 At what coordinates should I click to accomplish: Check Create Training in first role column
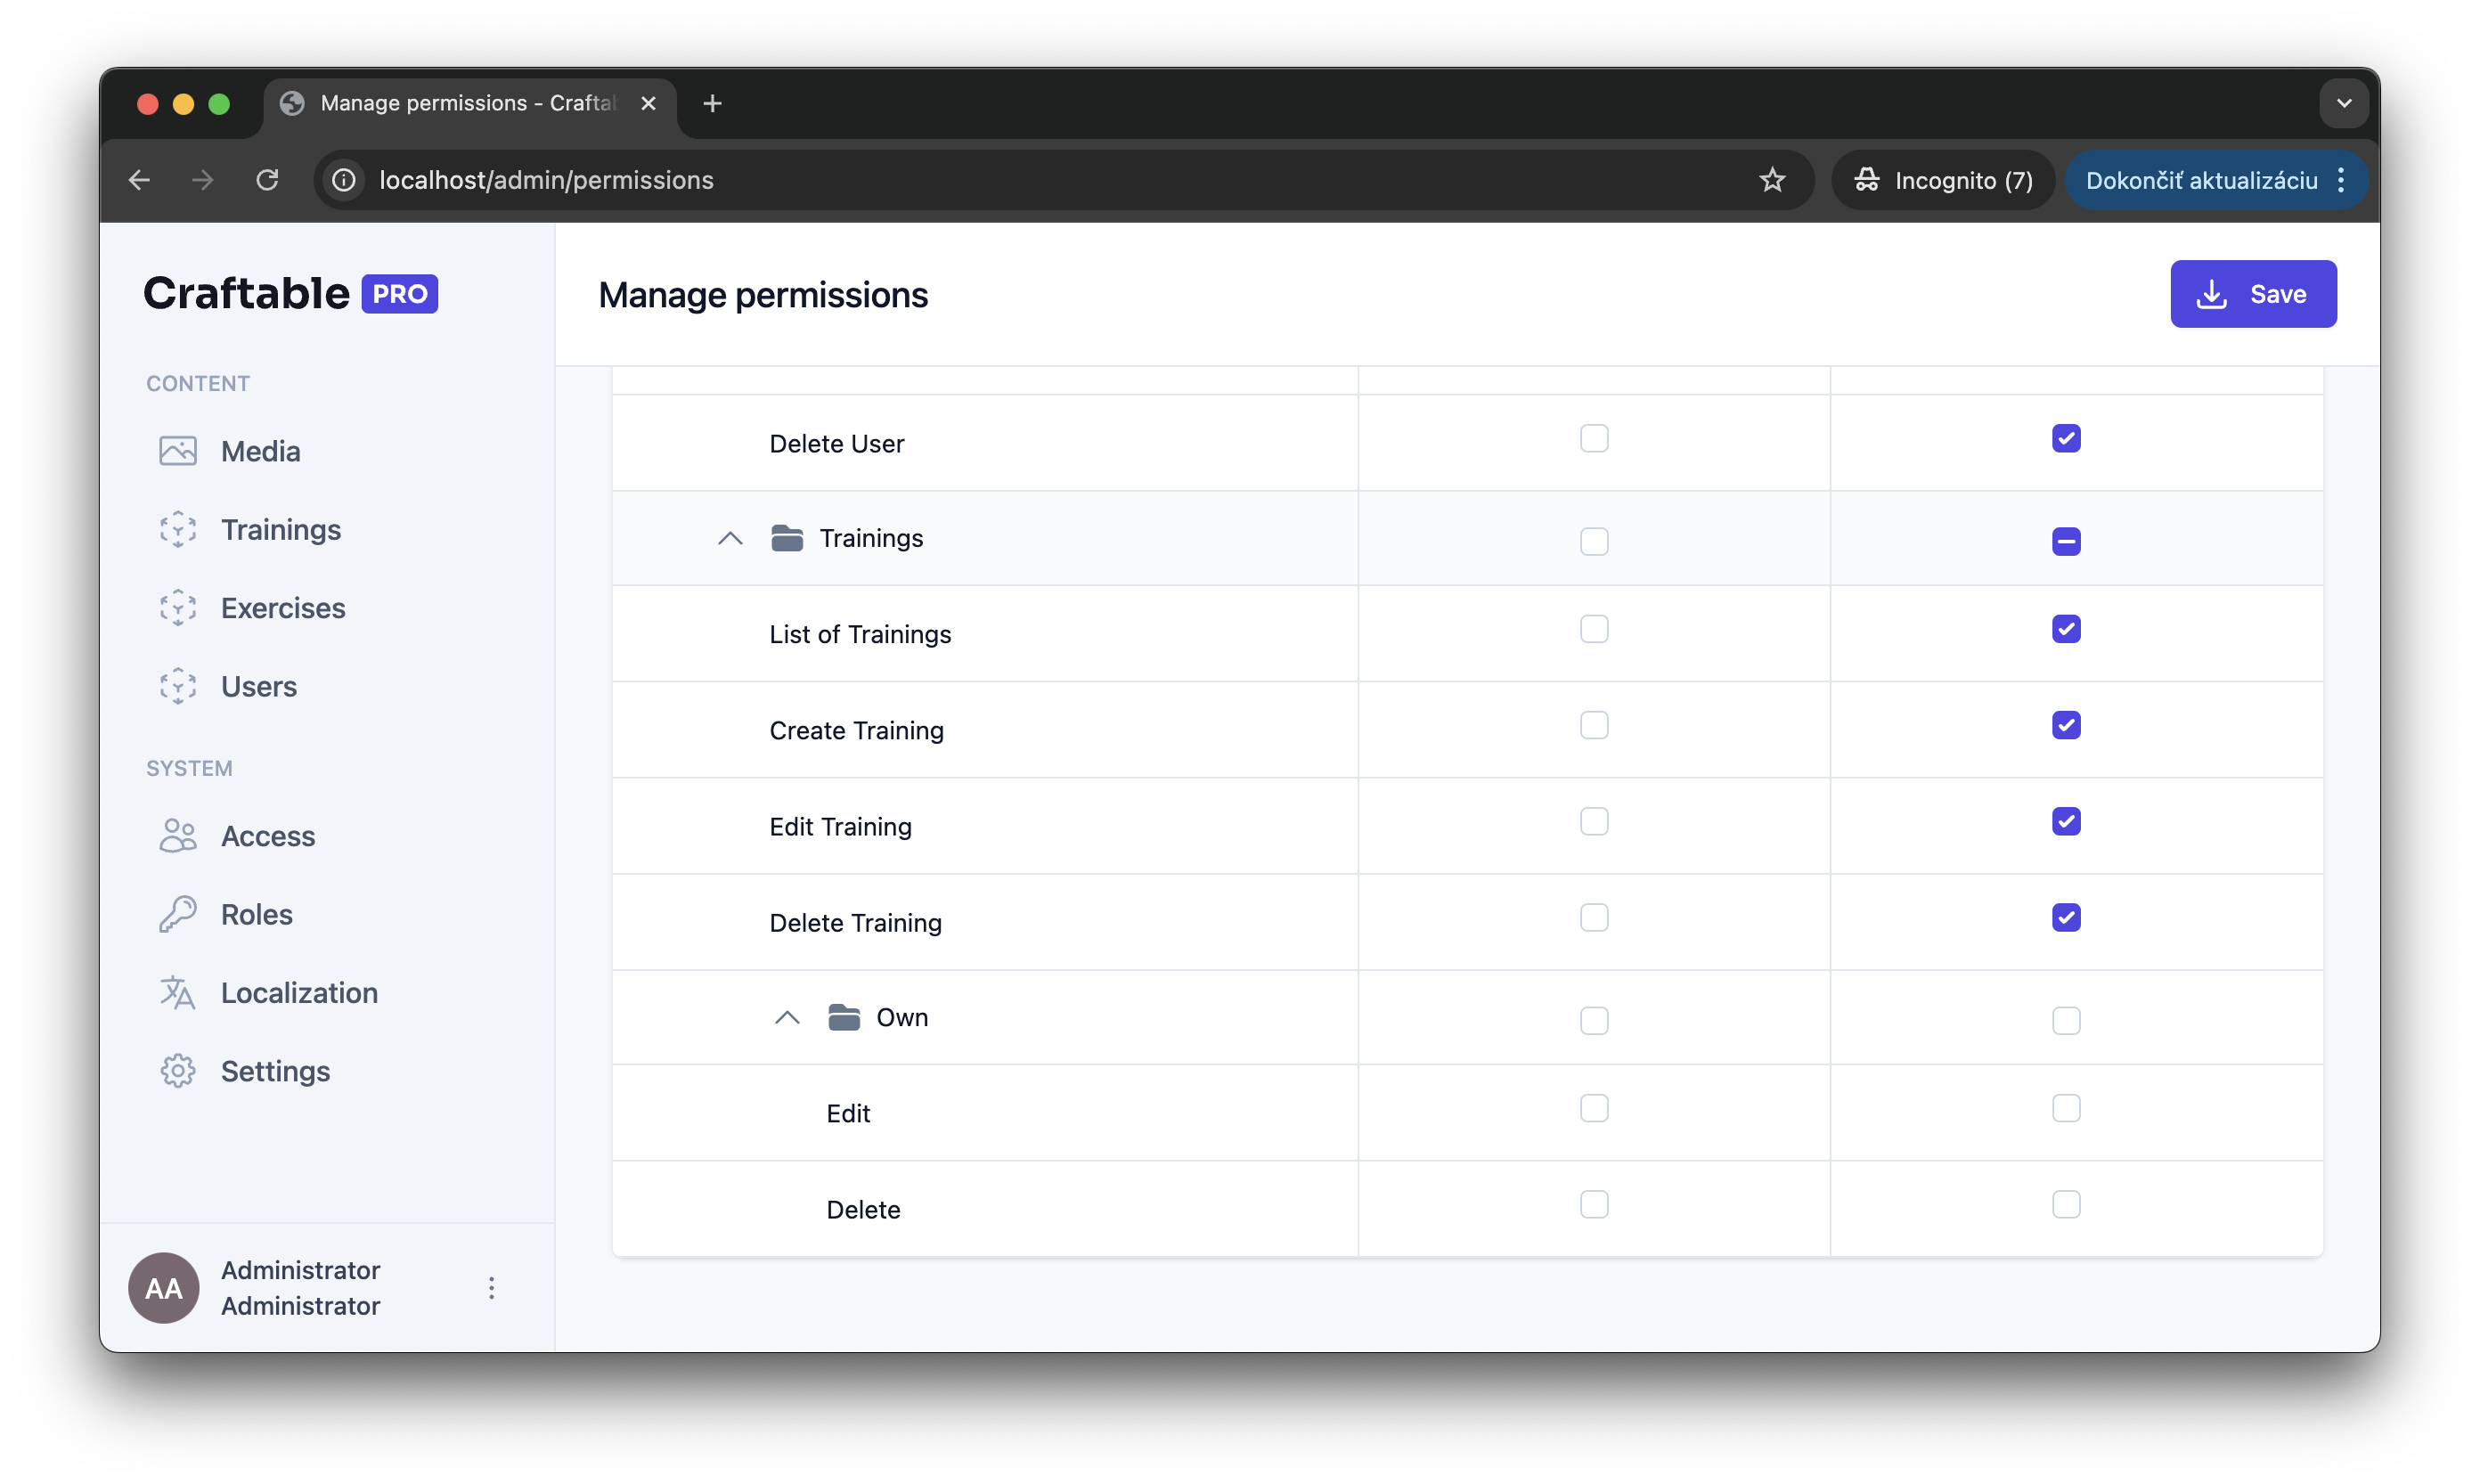(x=1594, y=725)
